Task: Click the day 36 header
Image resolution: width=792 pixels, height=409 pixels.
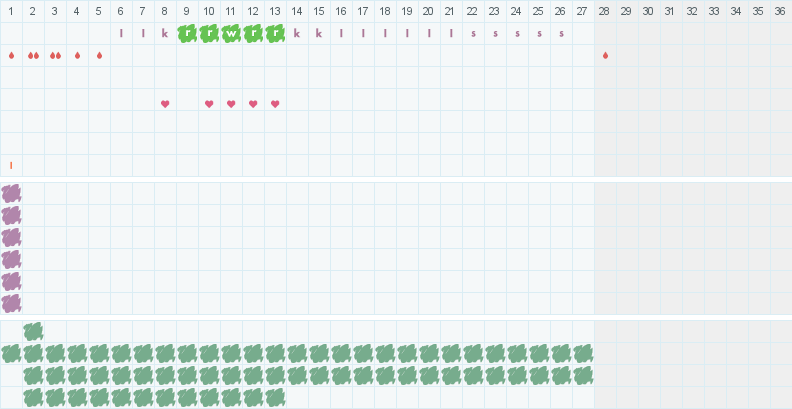Action: pos(781,11)
